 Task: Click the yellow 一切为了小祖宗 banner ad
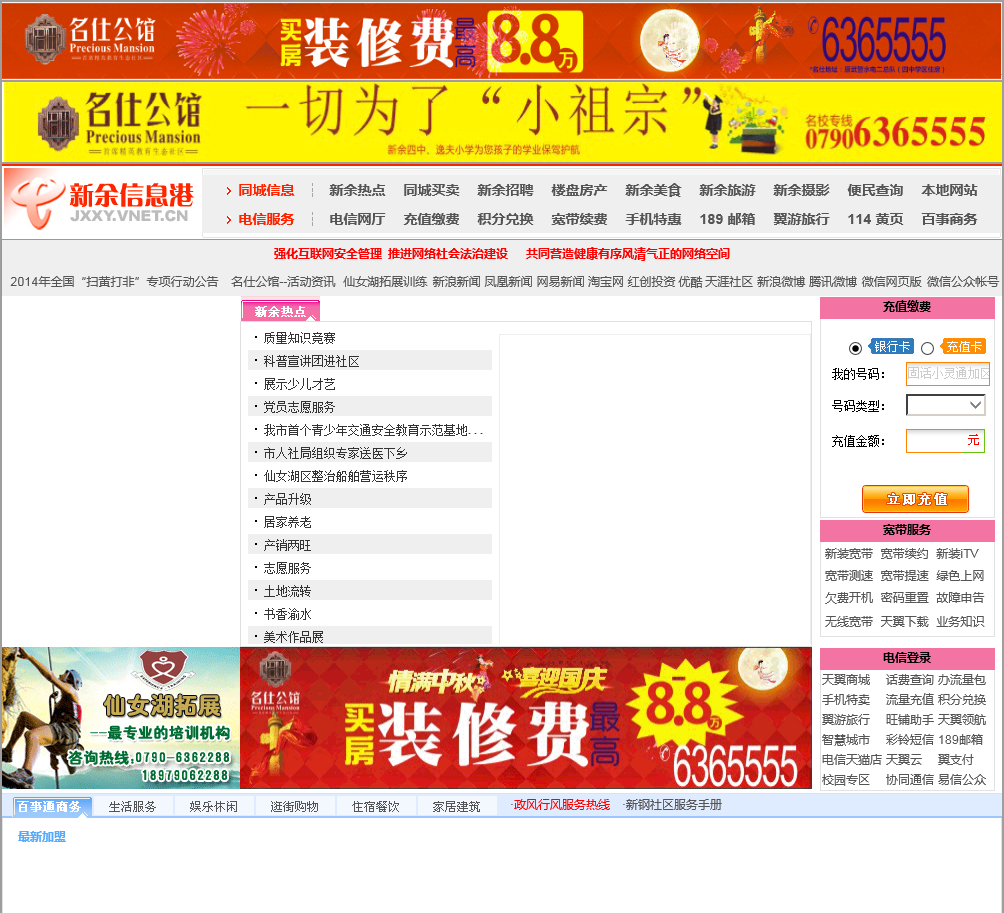point(502,122)
